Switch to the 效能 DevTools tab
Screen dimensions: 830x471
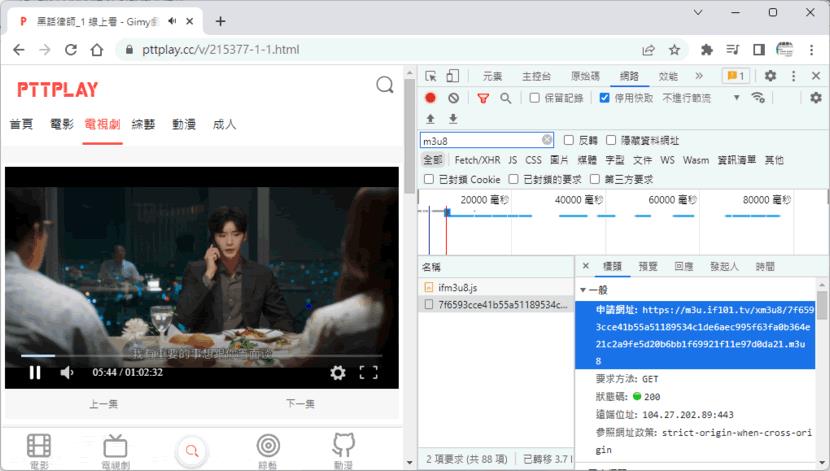point(668,76)
